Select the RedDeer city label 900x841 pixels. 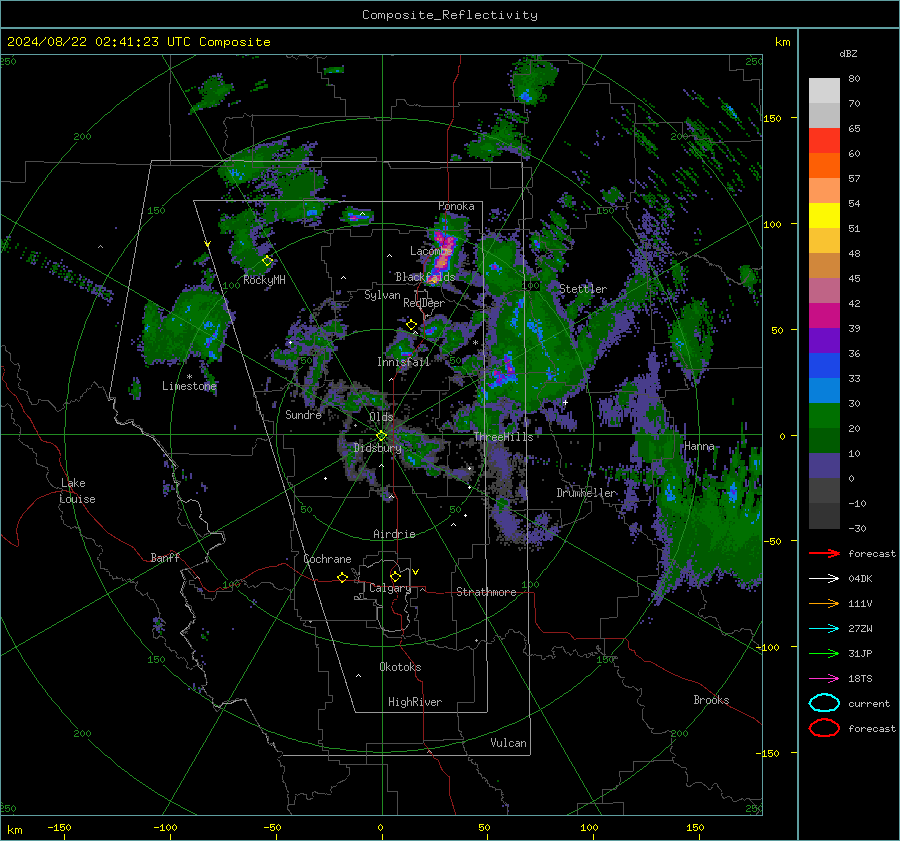(x=424, y=303)
